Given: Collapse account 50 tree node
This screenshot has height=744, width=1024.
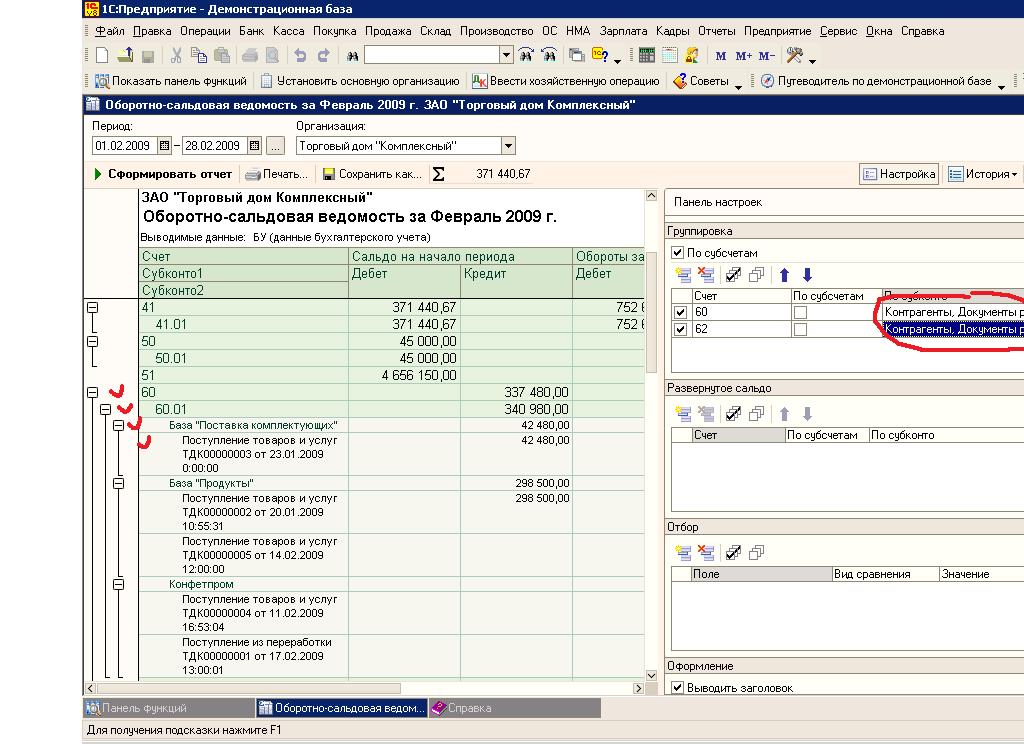Looking at the screenshot, I should [x=93, y=341].
